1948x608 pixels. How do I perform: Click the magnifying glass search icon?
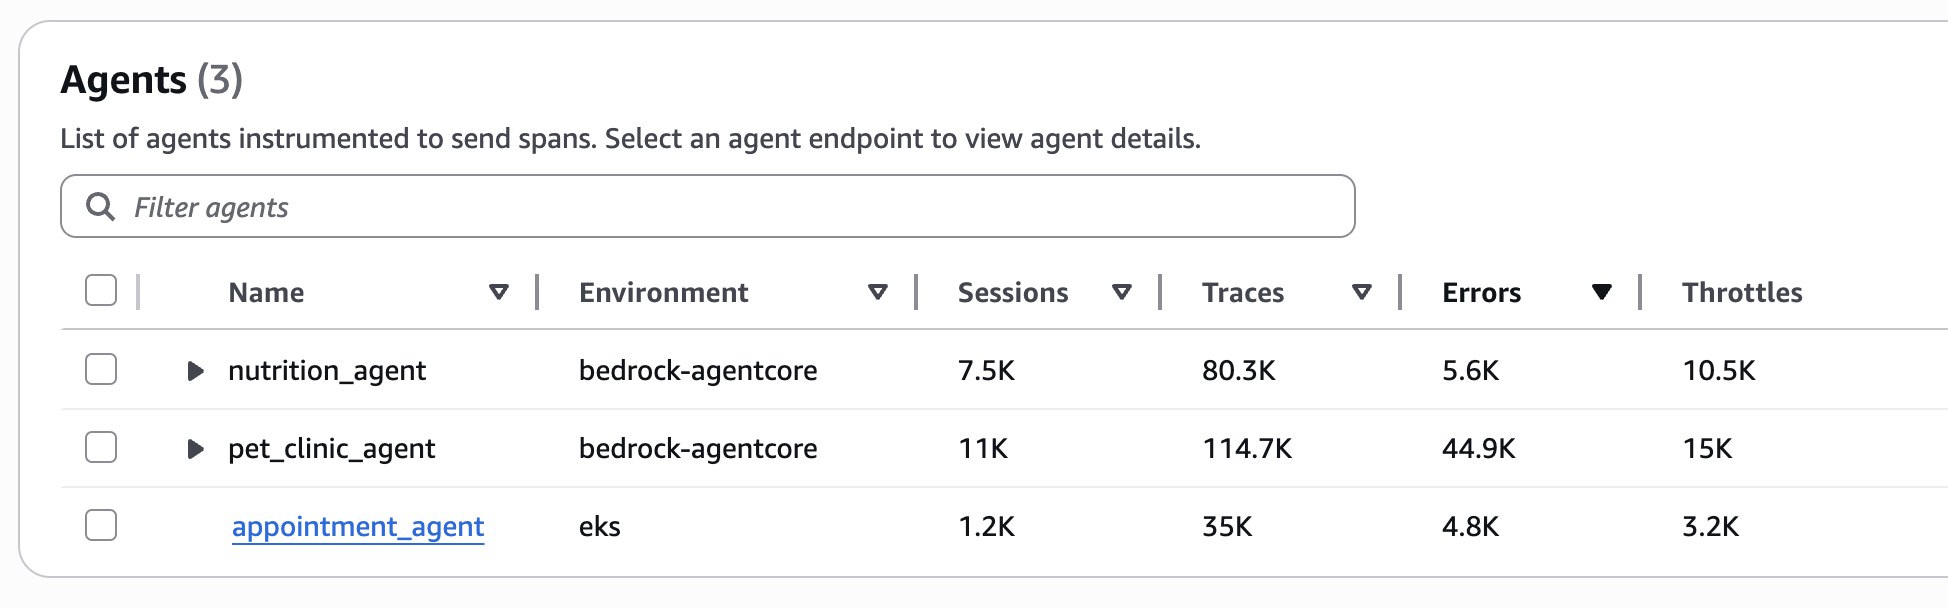click(100, 205)
